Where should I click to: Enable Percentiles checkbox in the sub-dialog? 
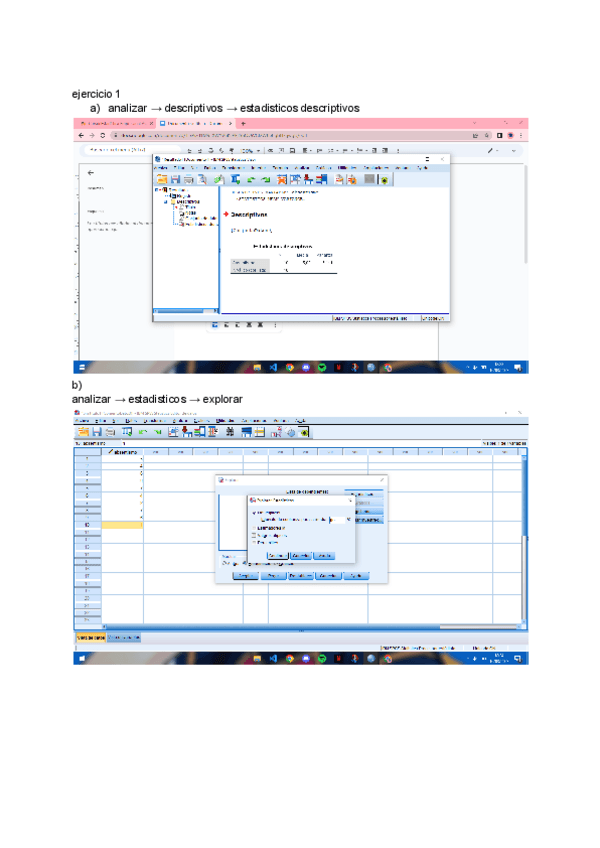tap(254, 542)
